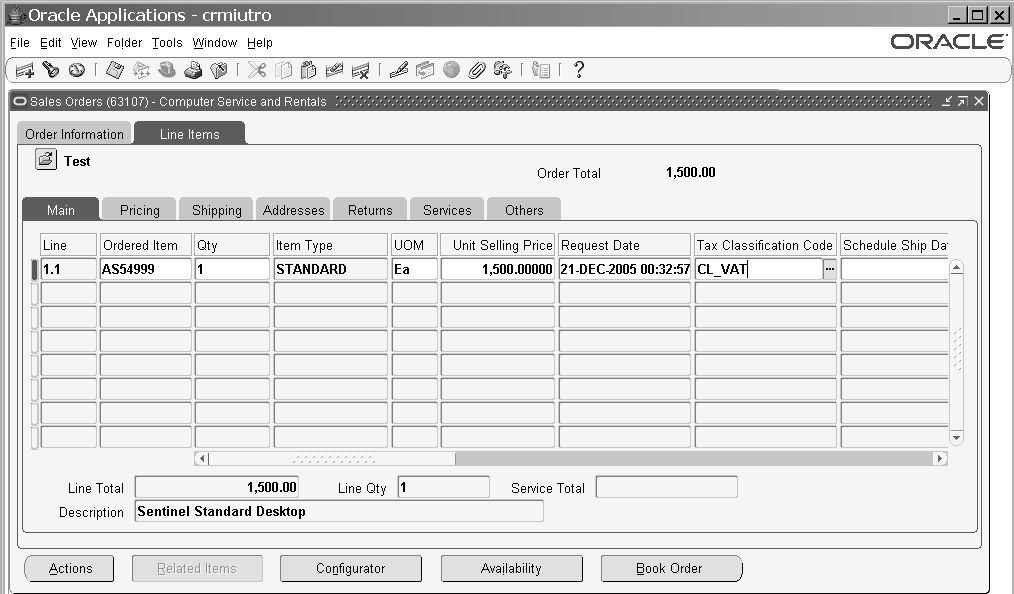The image size is (1014, 594).
Task: Click the New record toolbar icon
Action: point(25,70)
